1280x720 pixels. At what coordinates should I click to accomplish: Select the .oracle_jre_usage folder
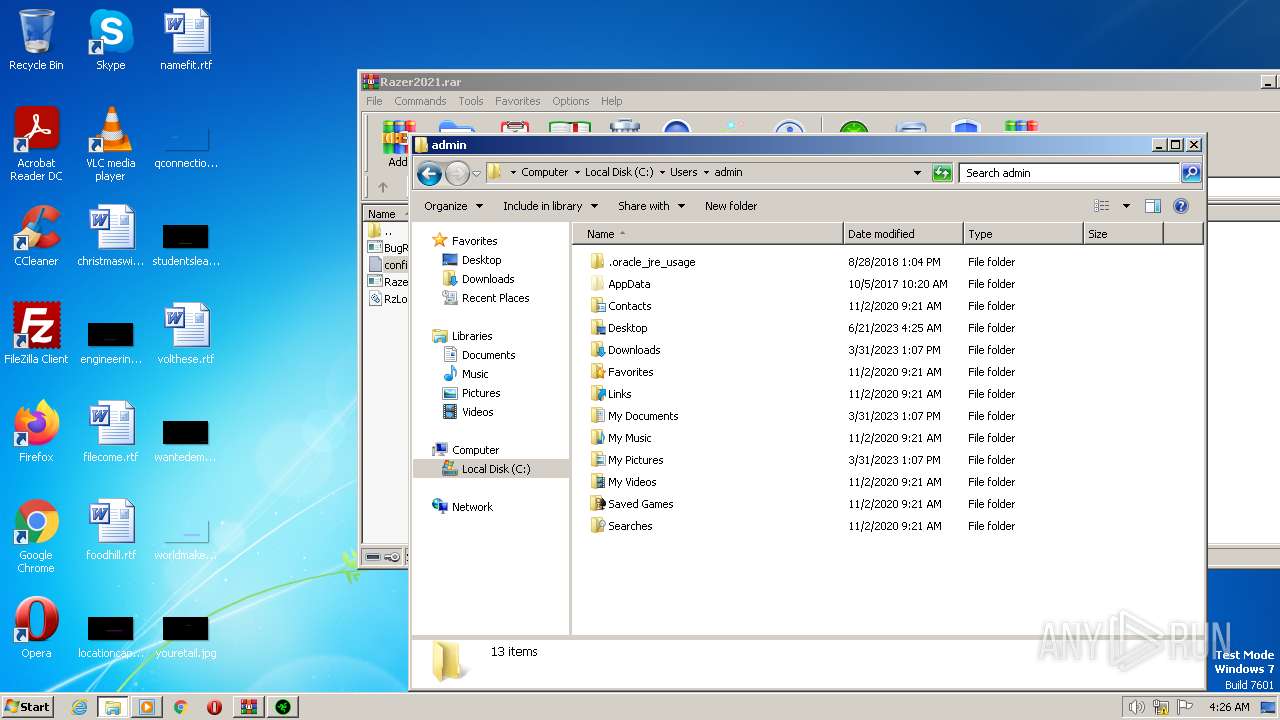pyautogui.click(x=642, y=262)
